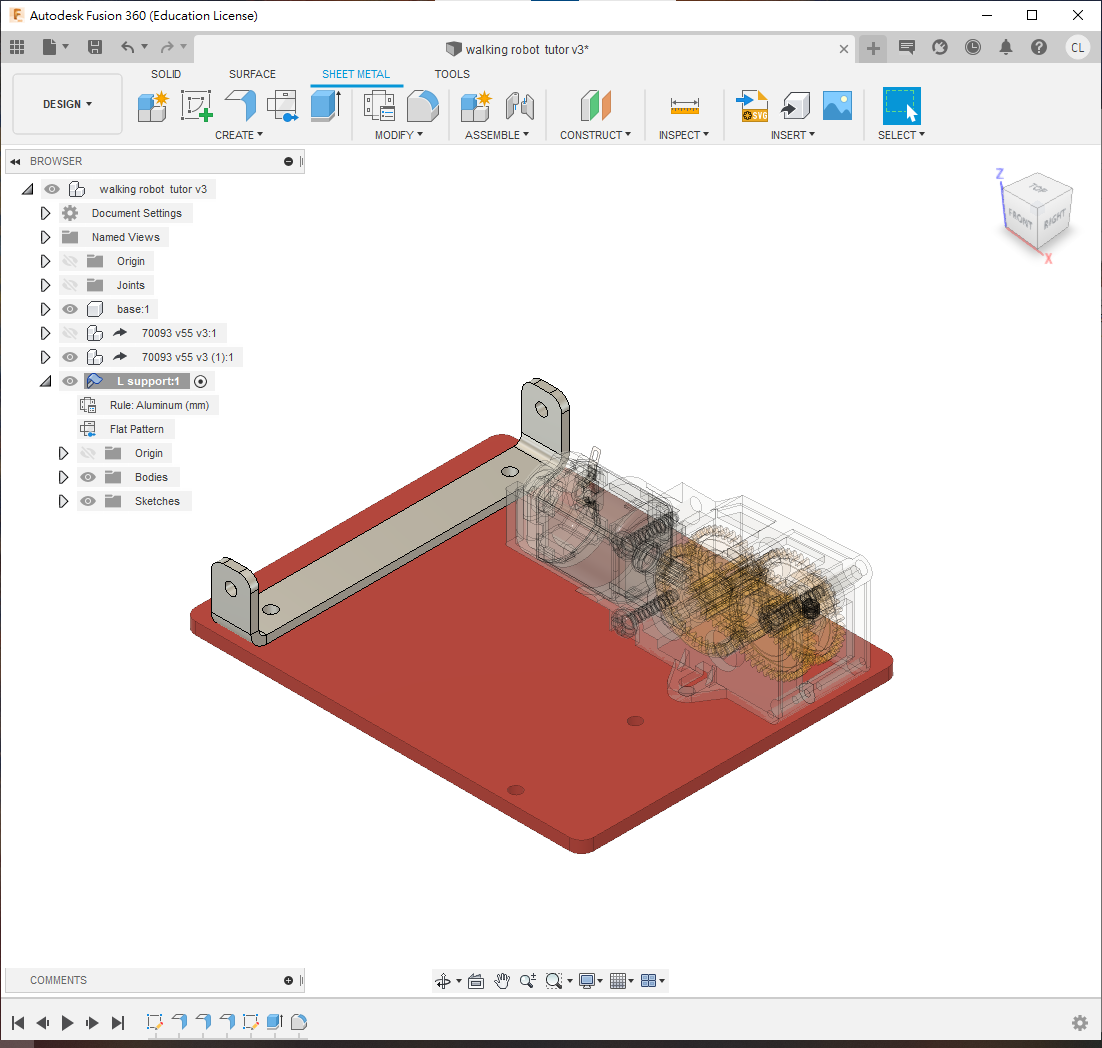The height and width of the screenshot is (1048, 1102).
Task: Expand the Document Settings tree node
Action: (x=45, y=213)
